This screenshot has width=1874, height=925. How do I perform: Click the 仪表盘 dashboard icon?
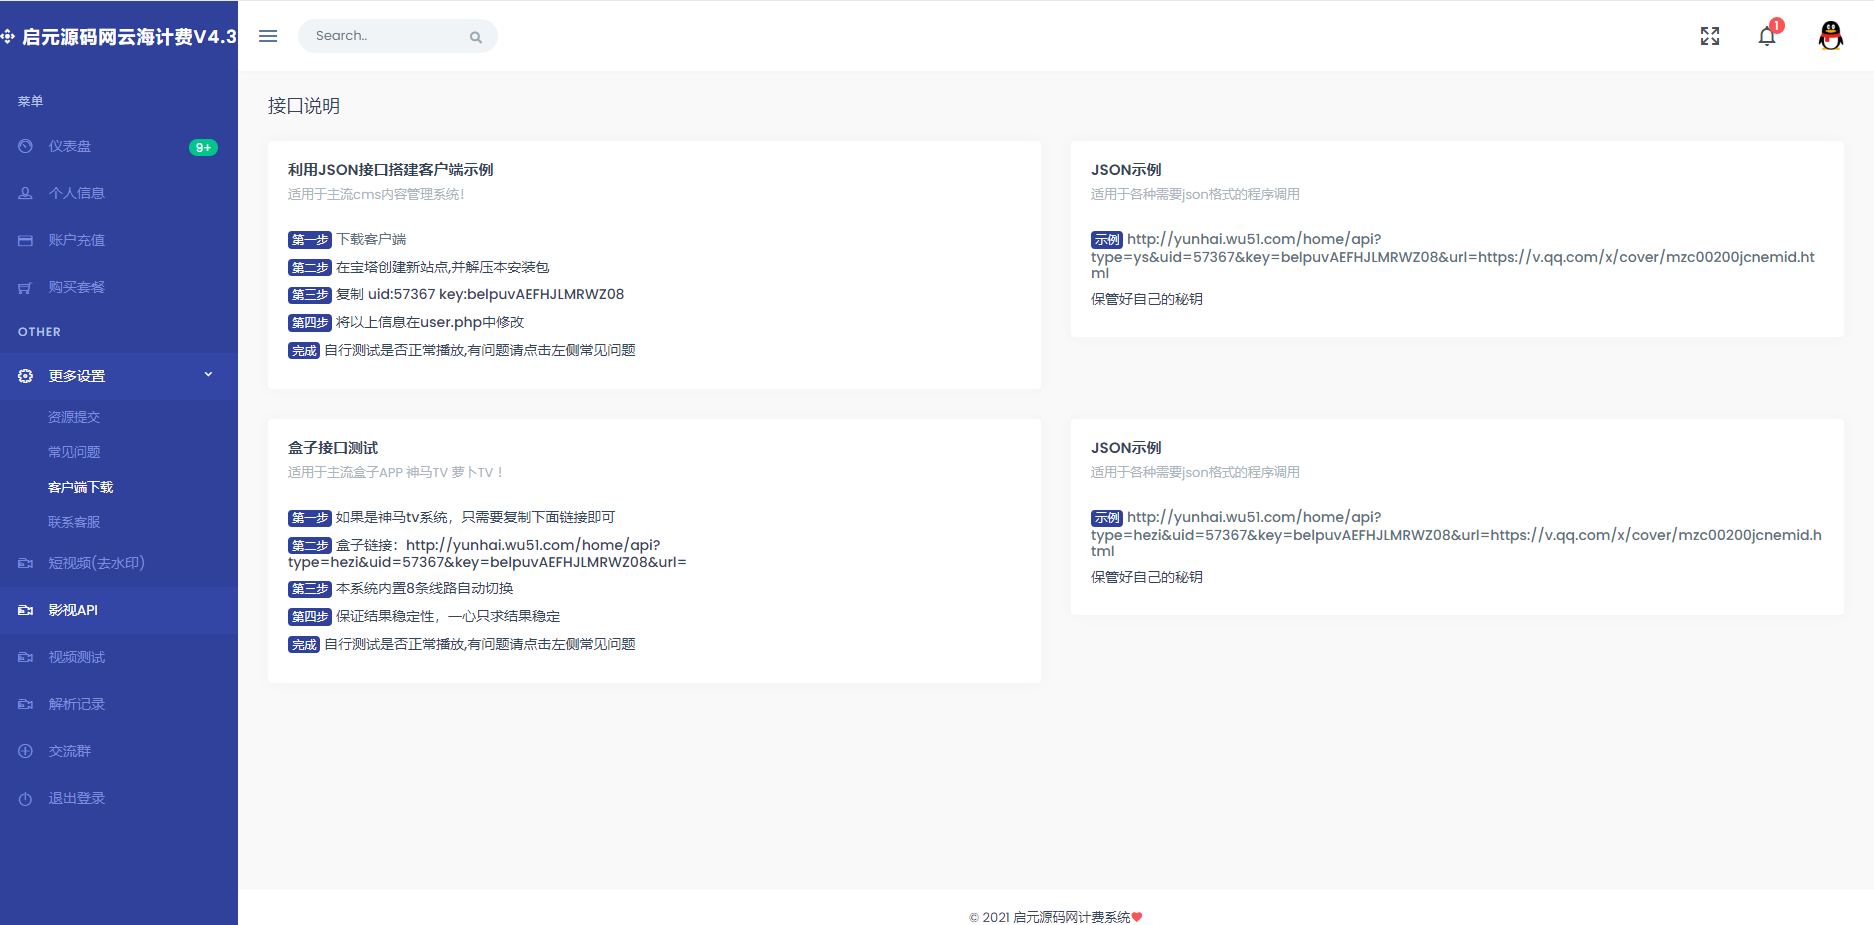[x=26, y=146]
